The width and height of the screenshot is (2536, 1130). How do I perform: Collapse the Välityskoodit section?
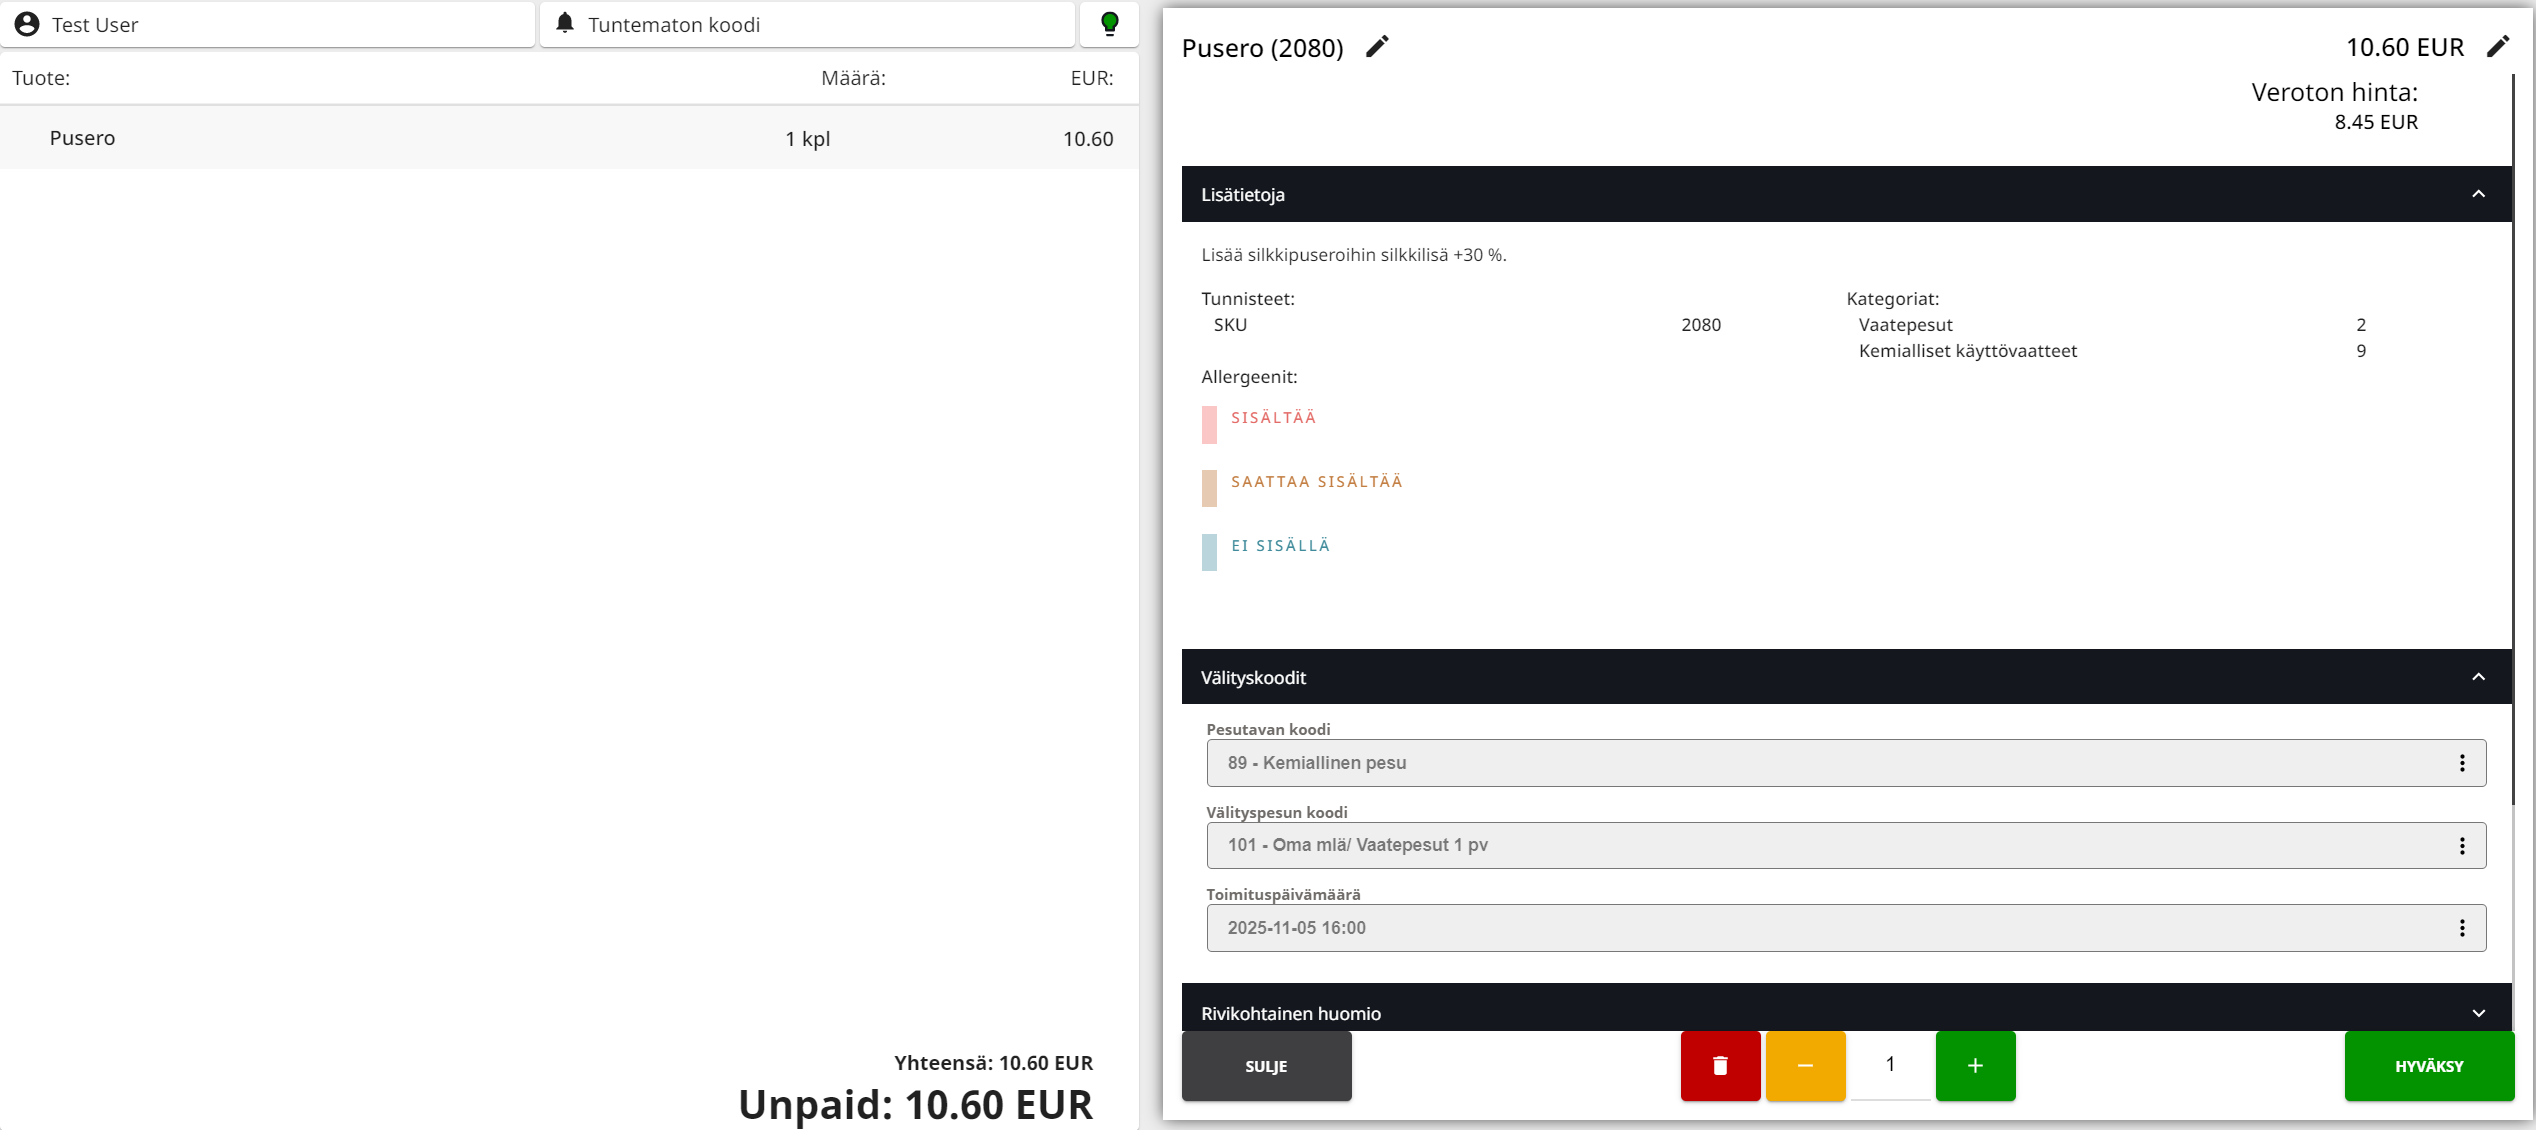(x=2478, y=677)
